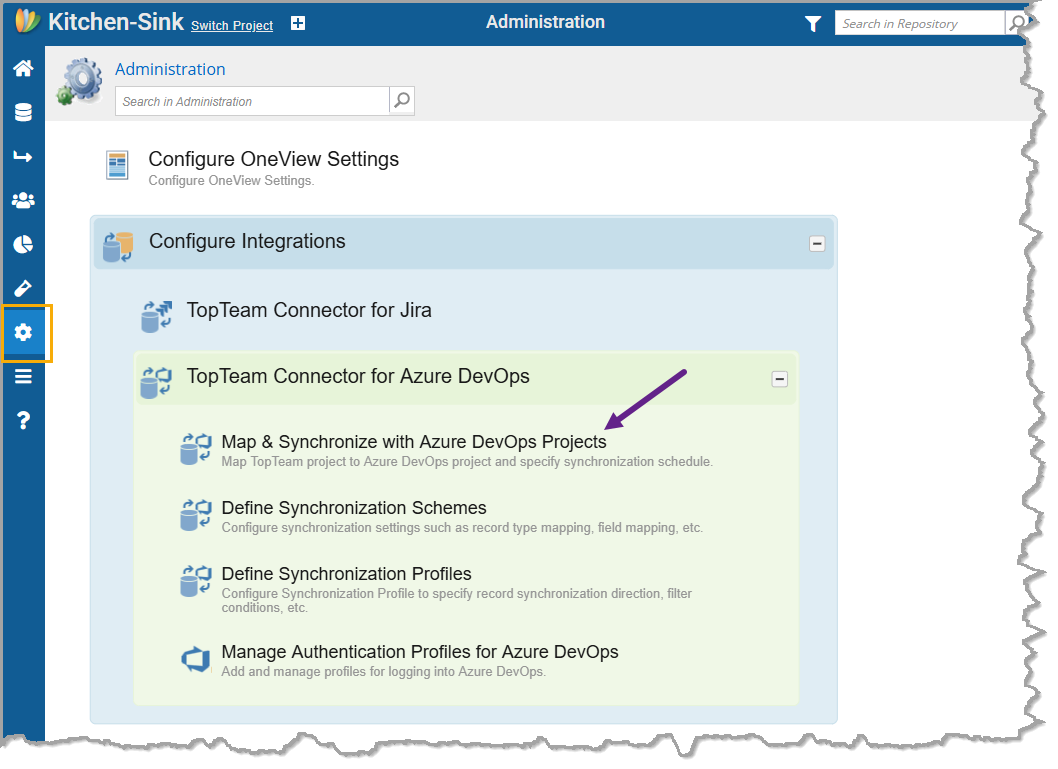Open Map & Synchronize with Azure DevOps Projects
Viewport: 1058px width, 769px height.
coord(413,442)
